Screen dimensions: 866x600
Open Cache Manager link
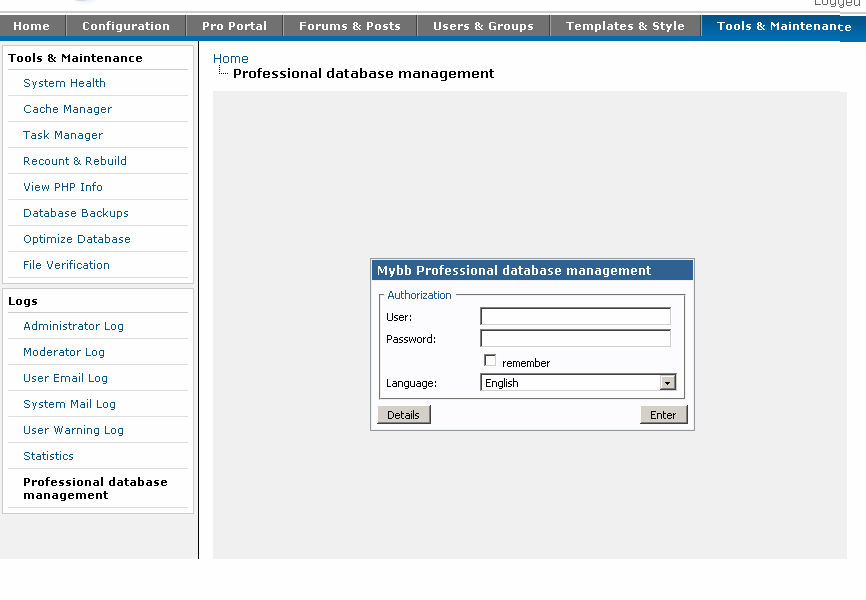pyautogui.click(x=67, y=109)
